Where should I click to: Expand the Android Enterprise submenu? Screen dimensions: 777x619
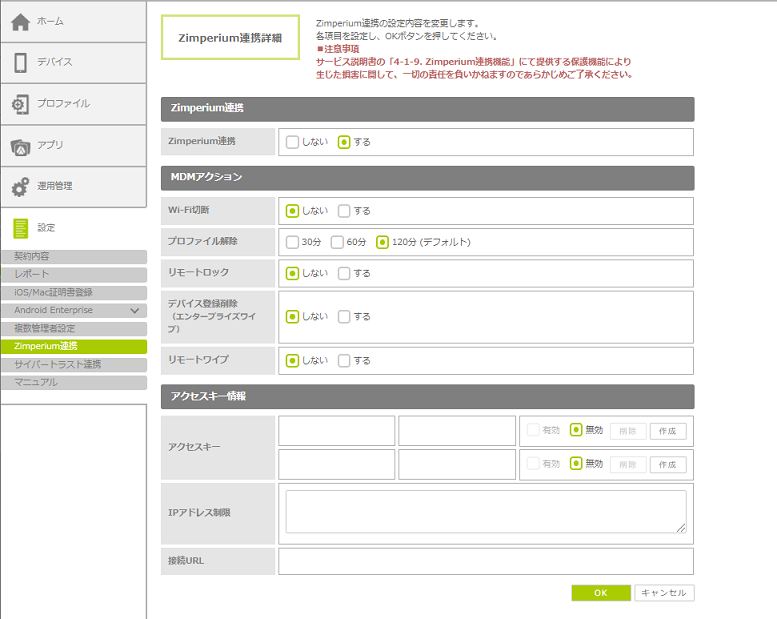(x=134, y=311)
